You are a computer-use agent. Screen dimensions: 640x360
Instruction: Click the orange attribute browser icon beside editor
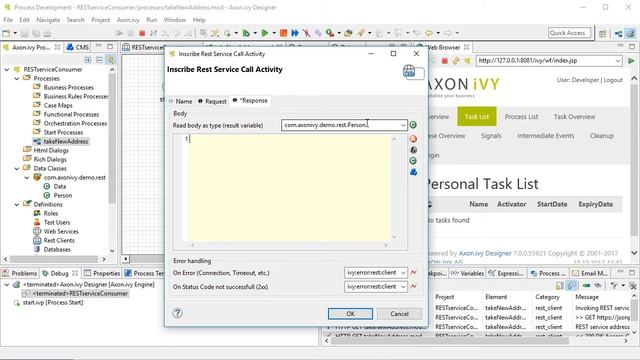tap(413, 139)
